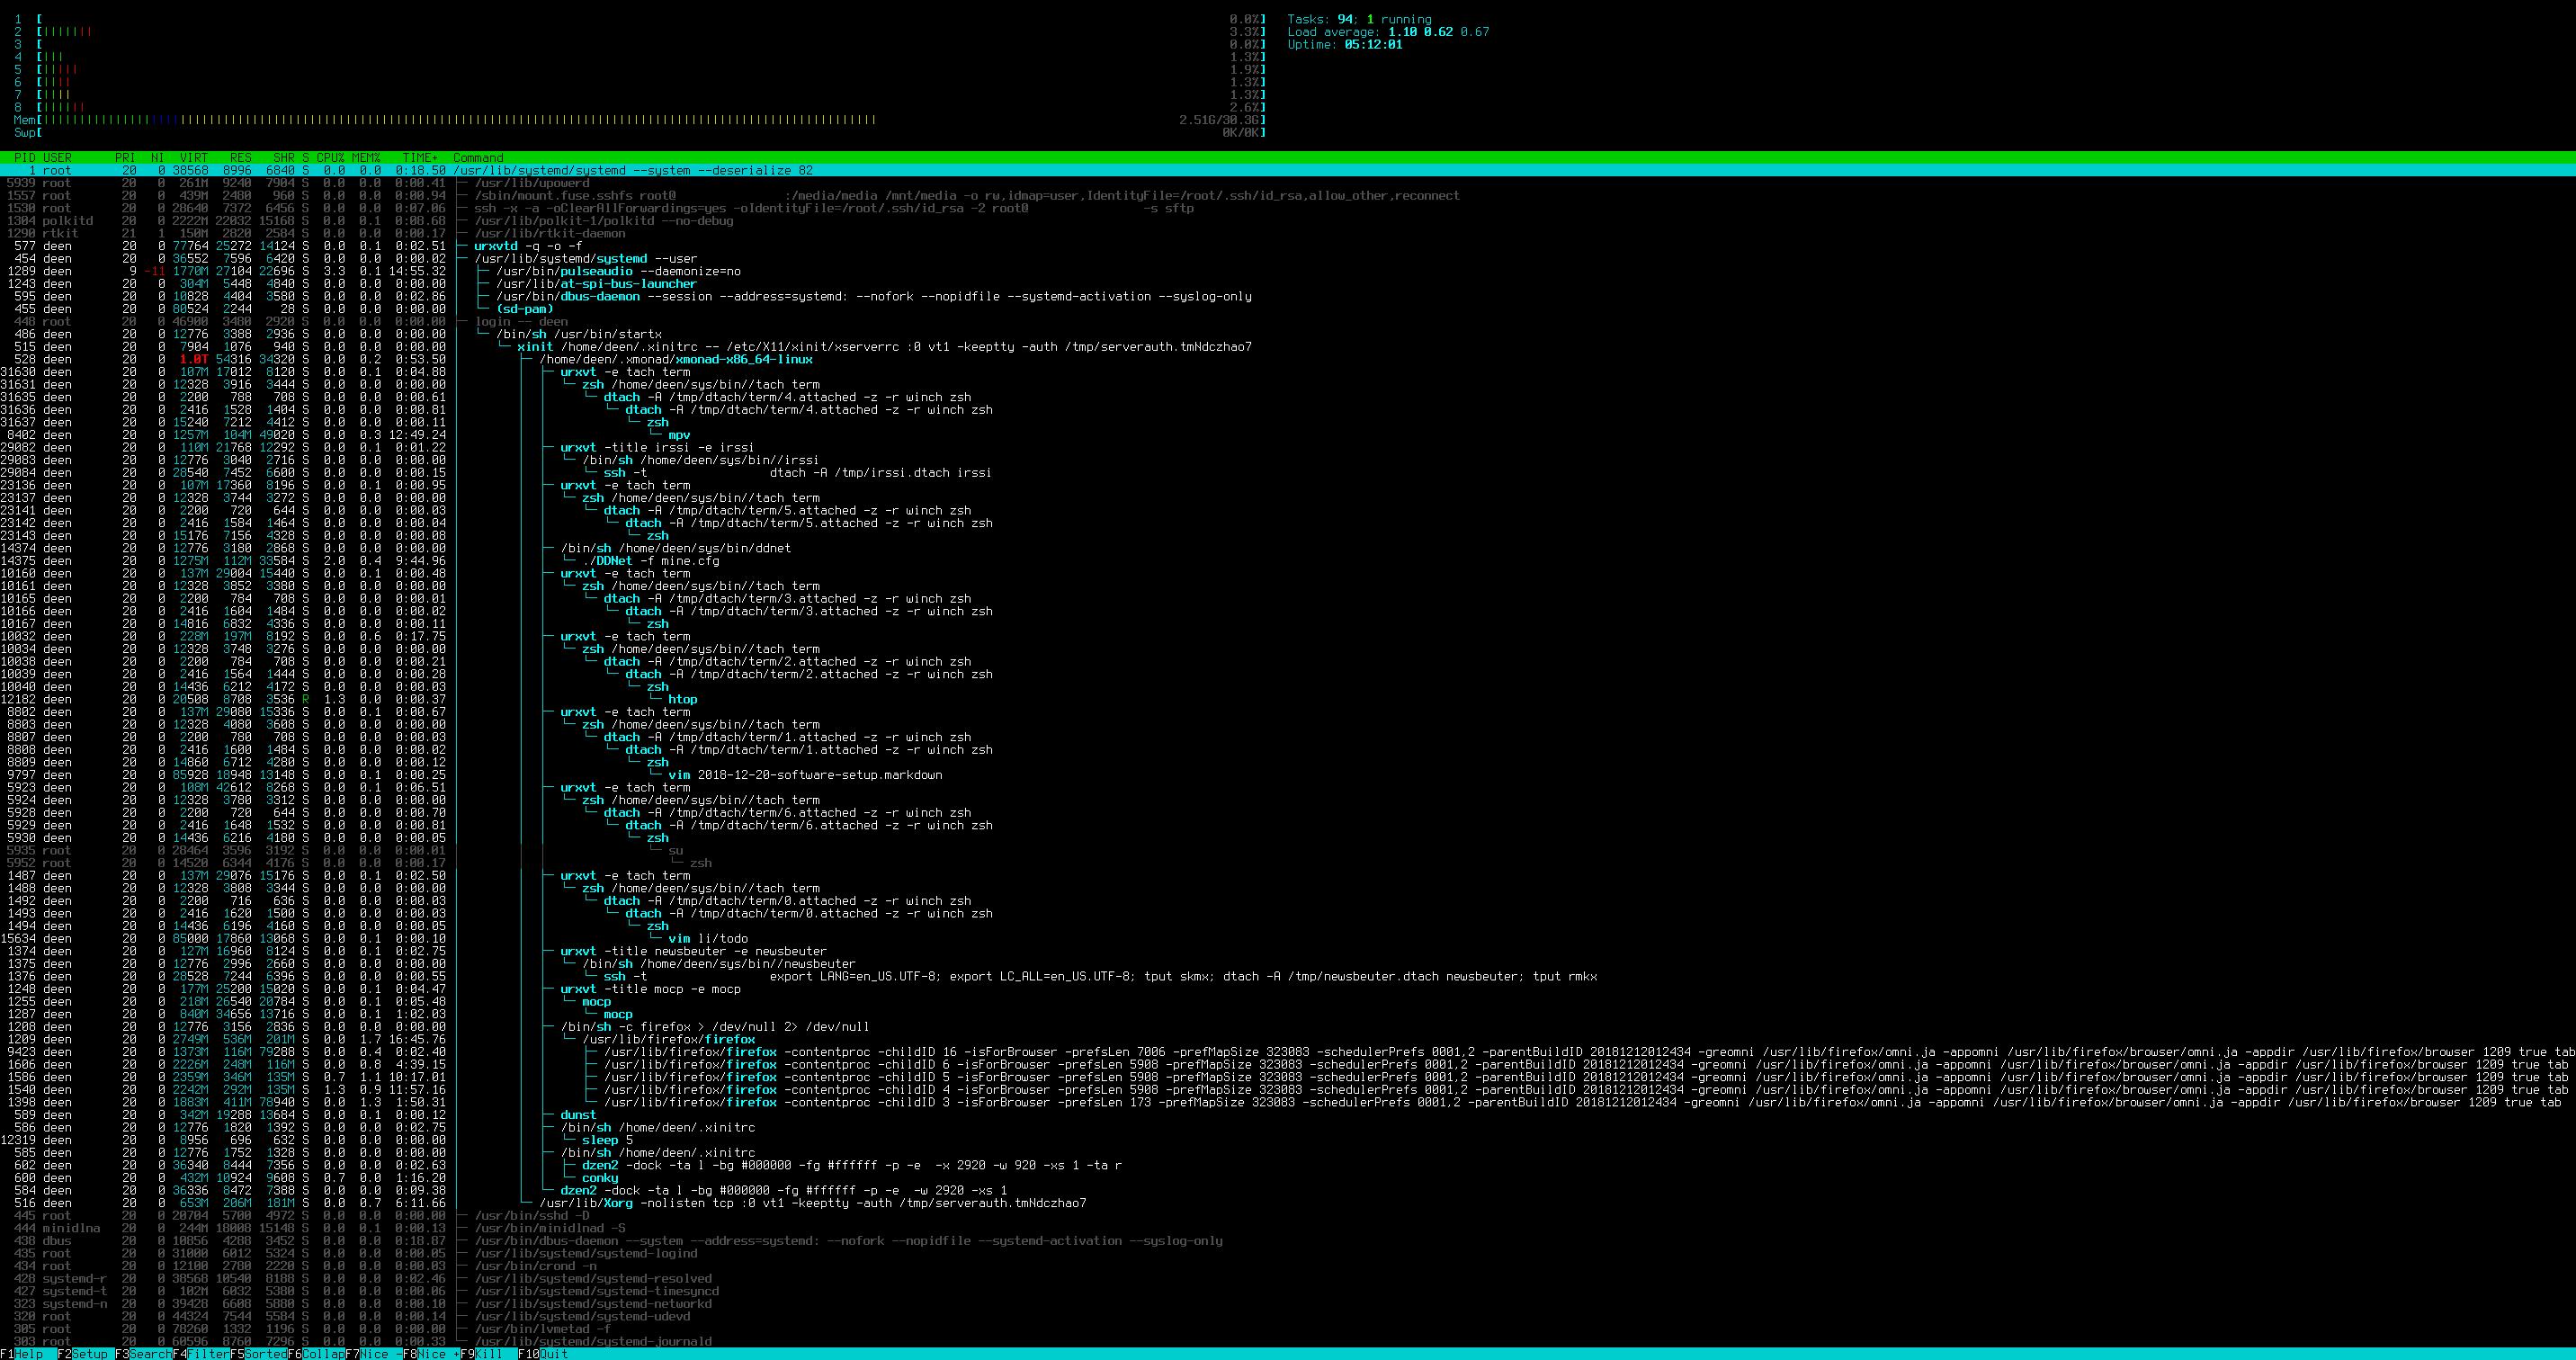Sort processes by the TIME+ column

tap(419, 157)
